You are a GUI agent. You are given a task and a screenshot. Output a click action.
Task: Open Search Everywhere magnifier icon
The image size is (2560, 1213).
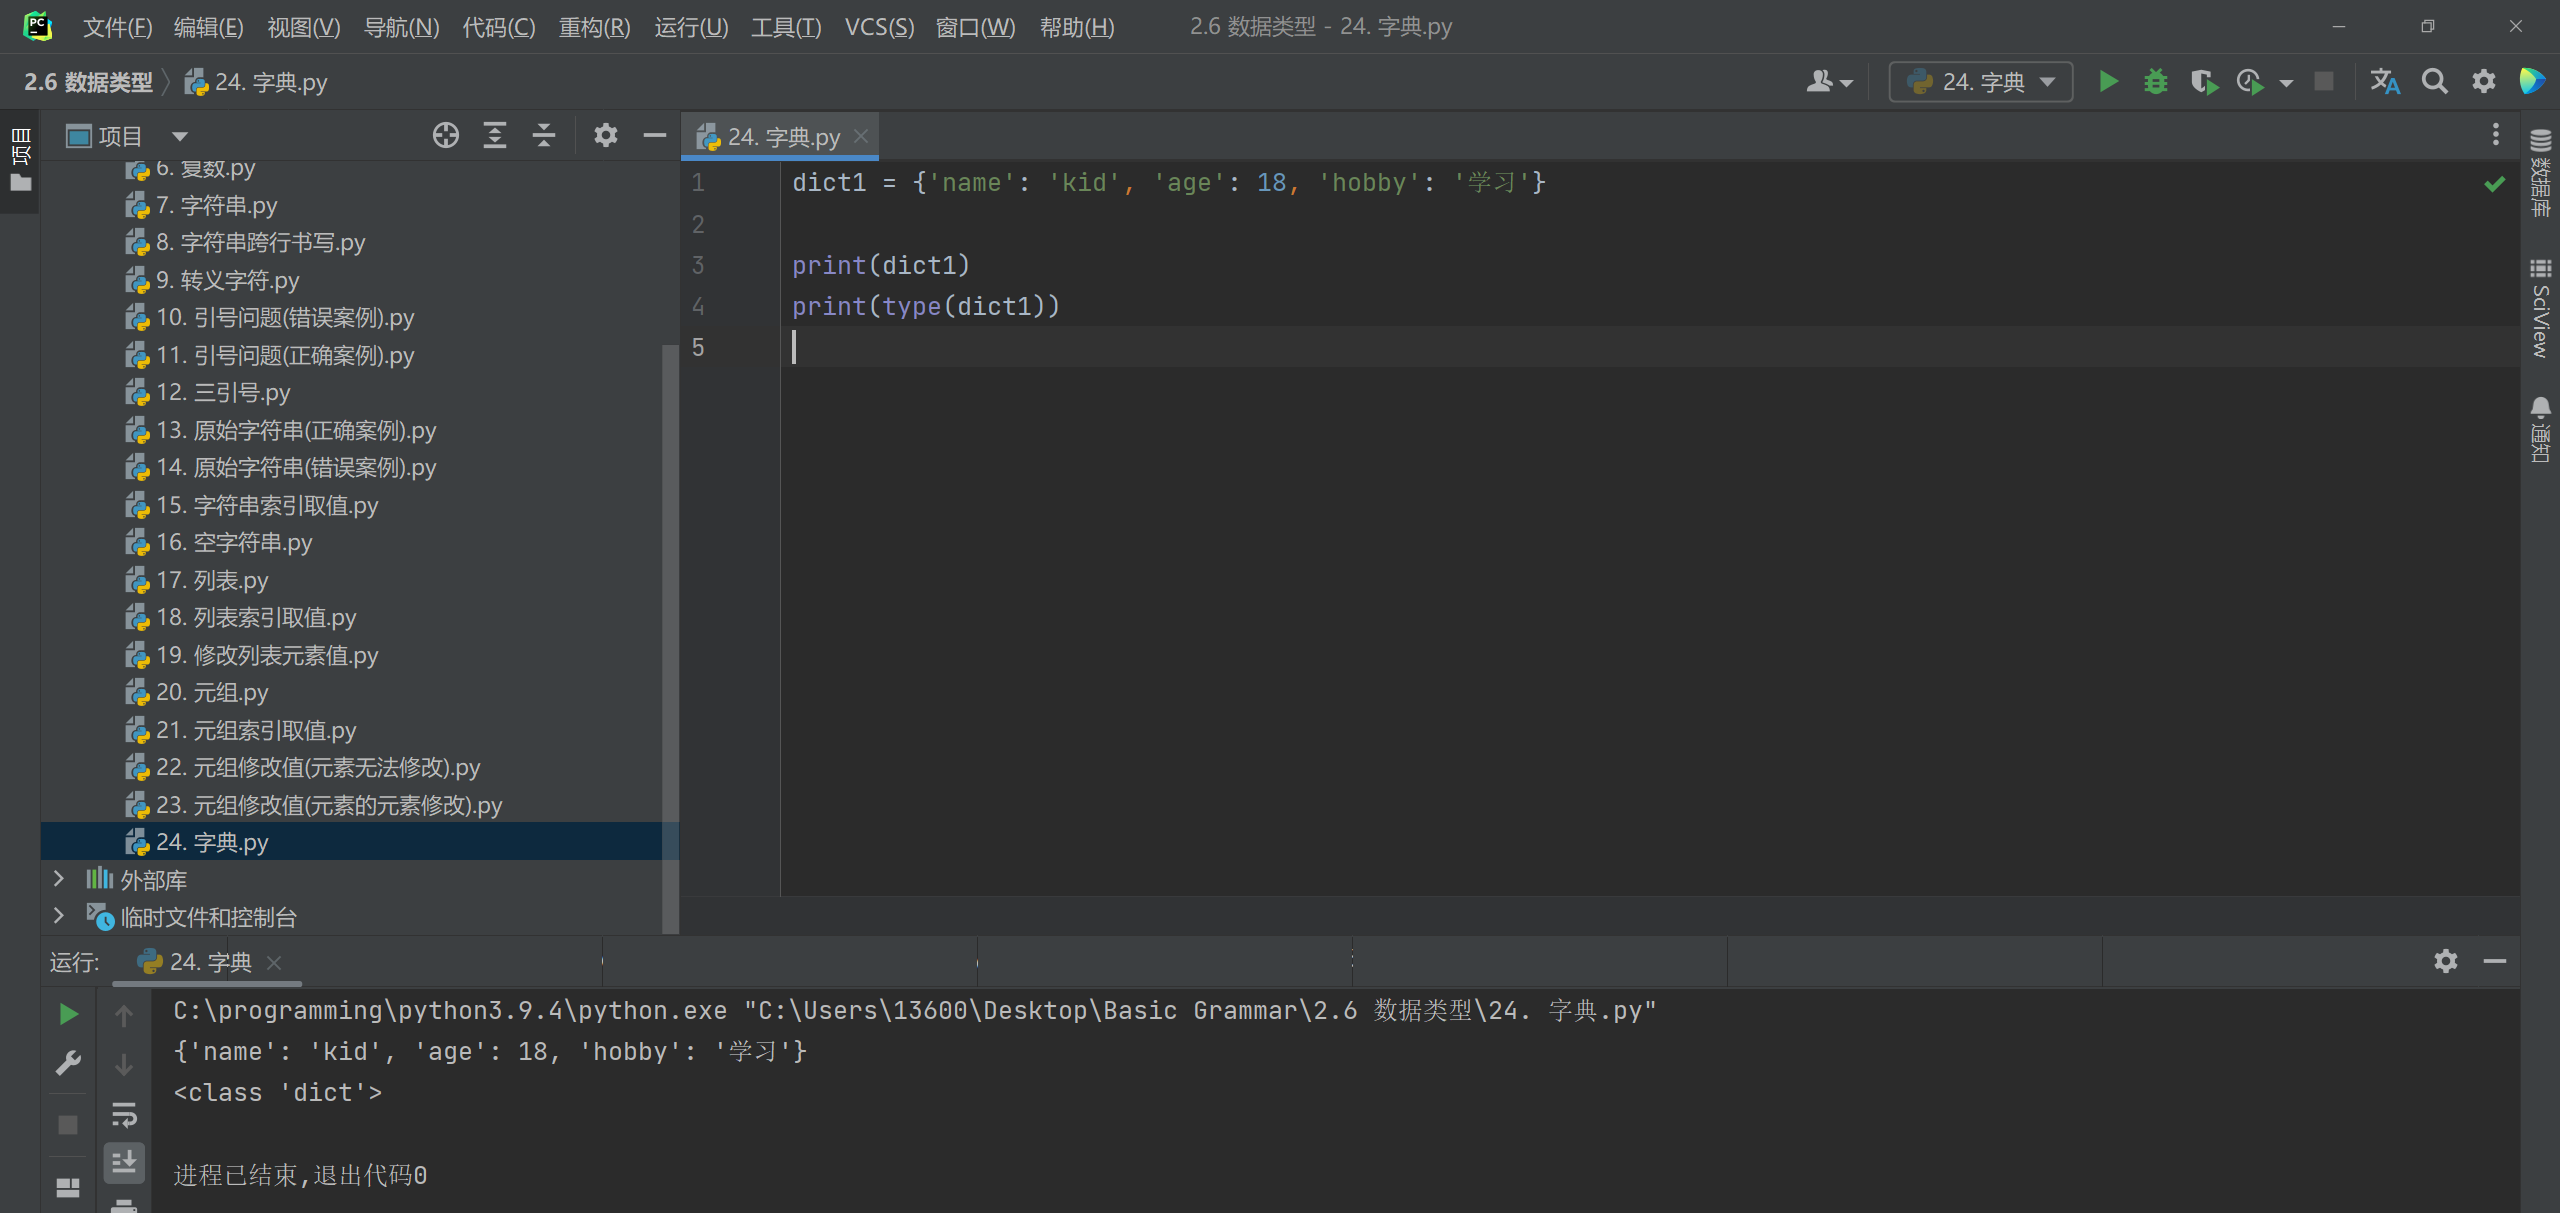pyautogui.click(x=2435, y=82)
